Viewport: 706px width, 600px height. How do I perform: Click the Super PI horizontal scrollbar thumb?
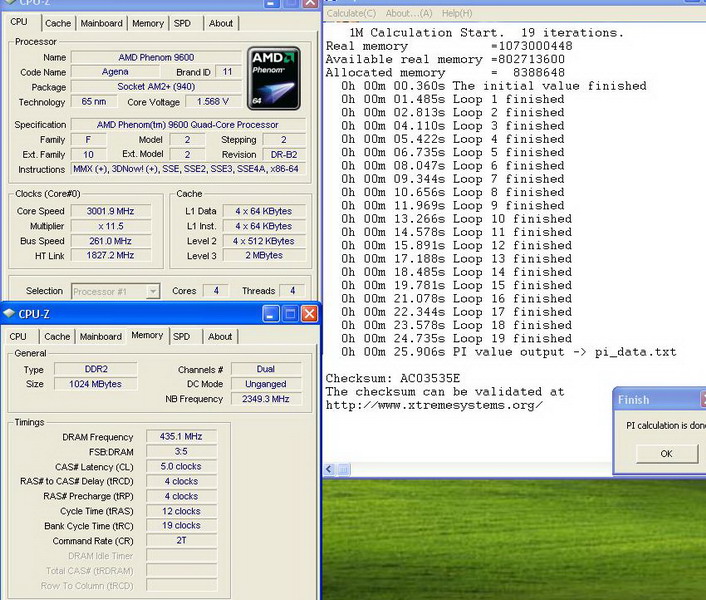point(344,469)
